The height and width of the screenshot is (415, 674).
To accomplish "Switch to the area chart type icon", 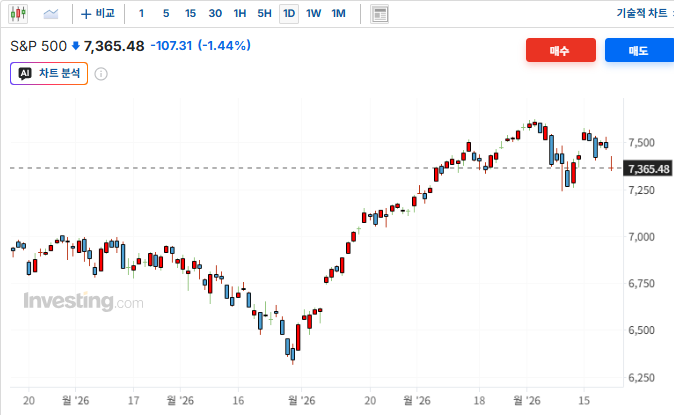I will (51, 14).
